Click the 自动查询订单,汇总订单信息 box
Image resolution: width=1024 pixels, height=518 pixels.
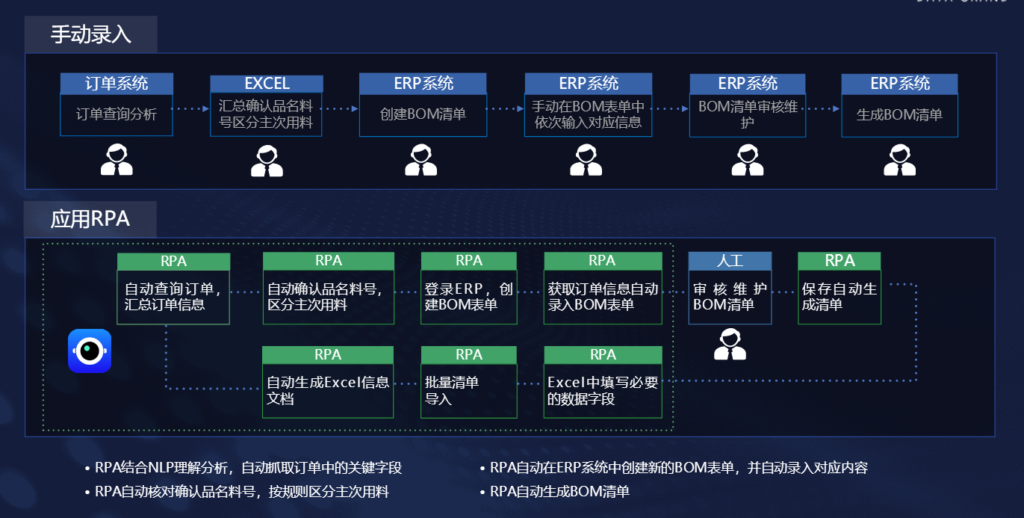(173, 297)
